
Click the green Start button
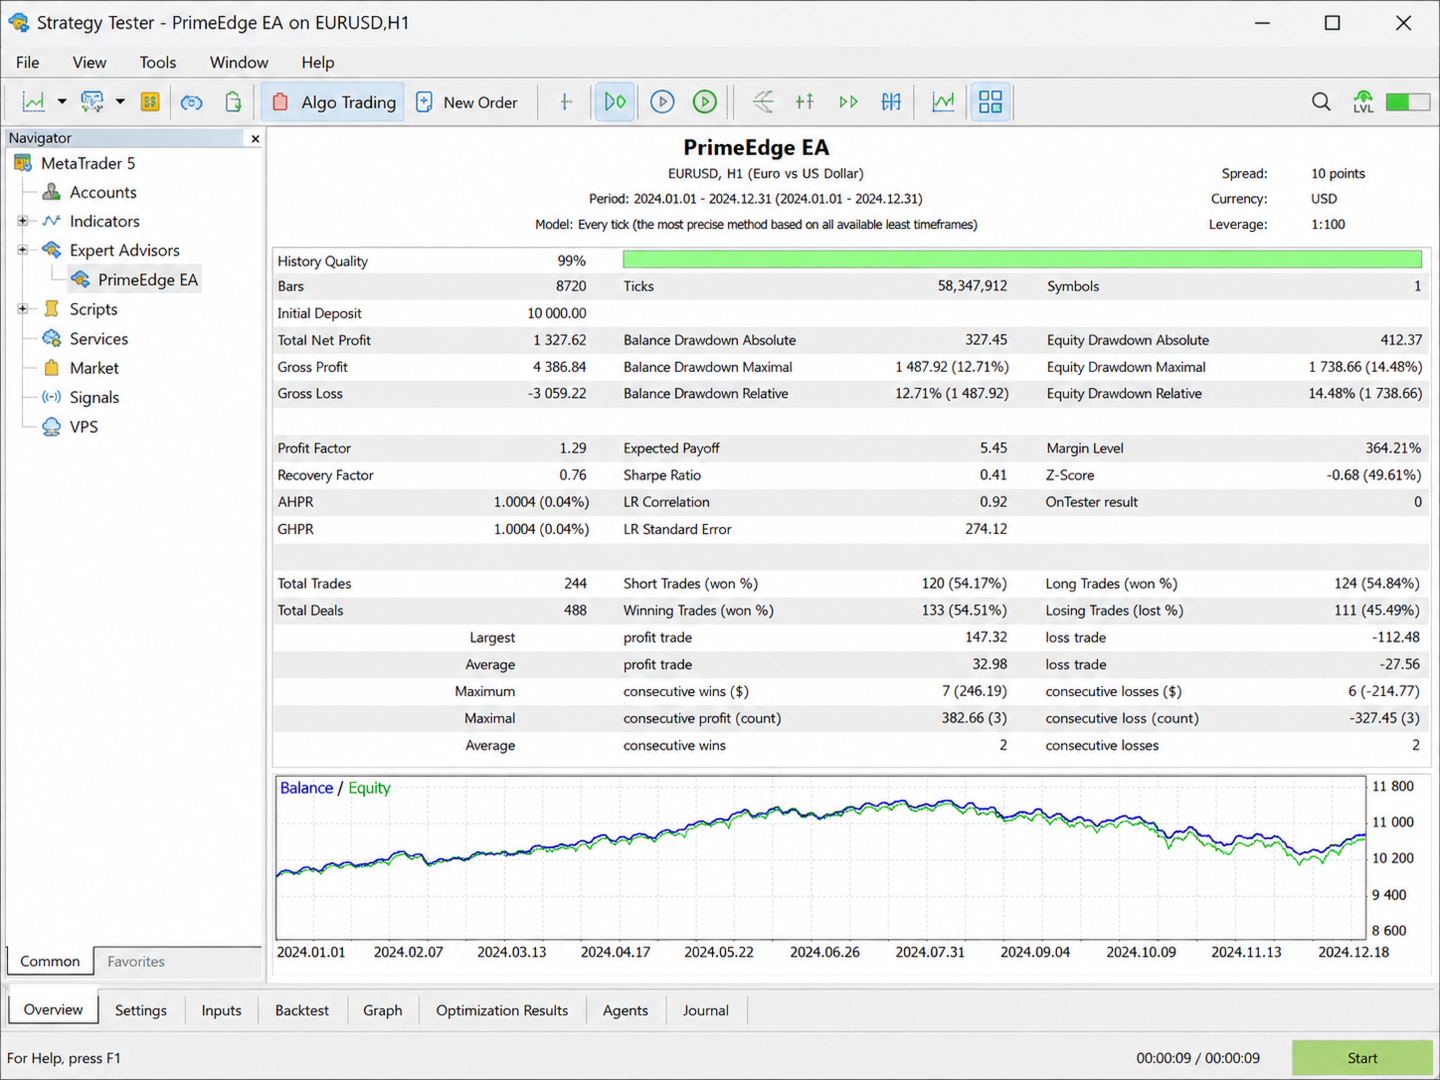tap(1362, 1058)
